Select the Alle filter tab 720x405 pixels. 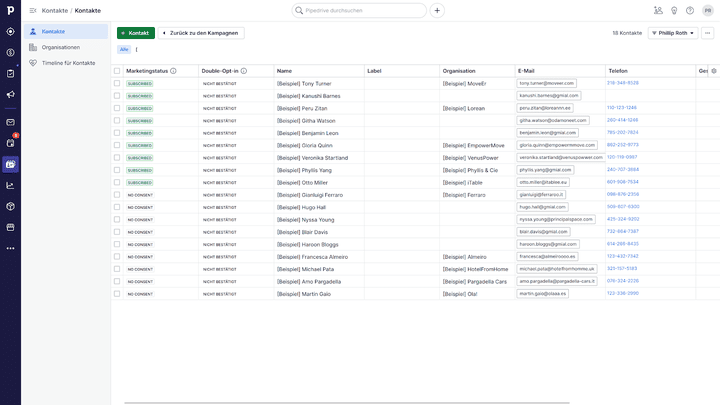(x=124, y=50)
